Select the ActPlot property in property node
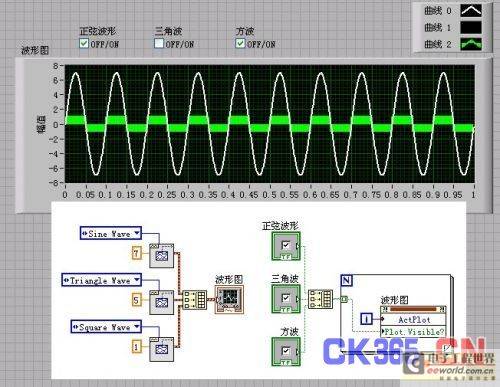This screenshot has width=500, height=387. [x=413, y=320]
